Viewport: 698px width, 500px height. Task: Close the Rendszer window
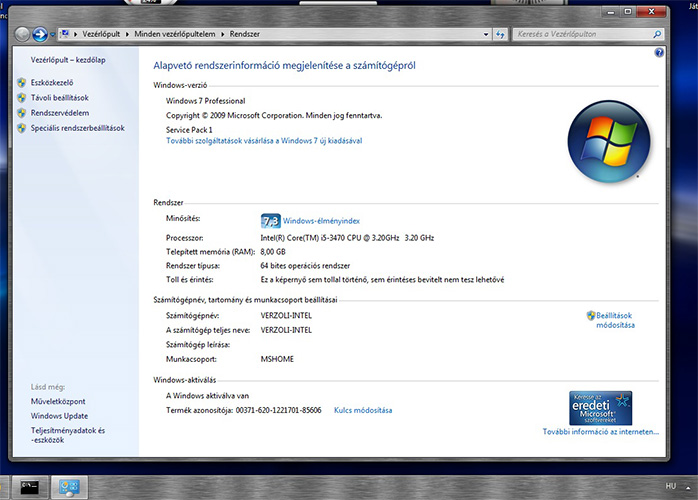[x=651, y=12]
